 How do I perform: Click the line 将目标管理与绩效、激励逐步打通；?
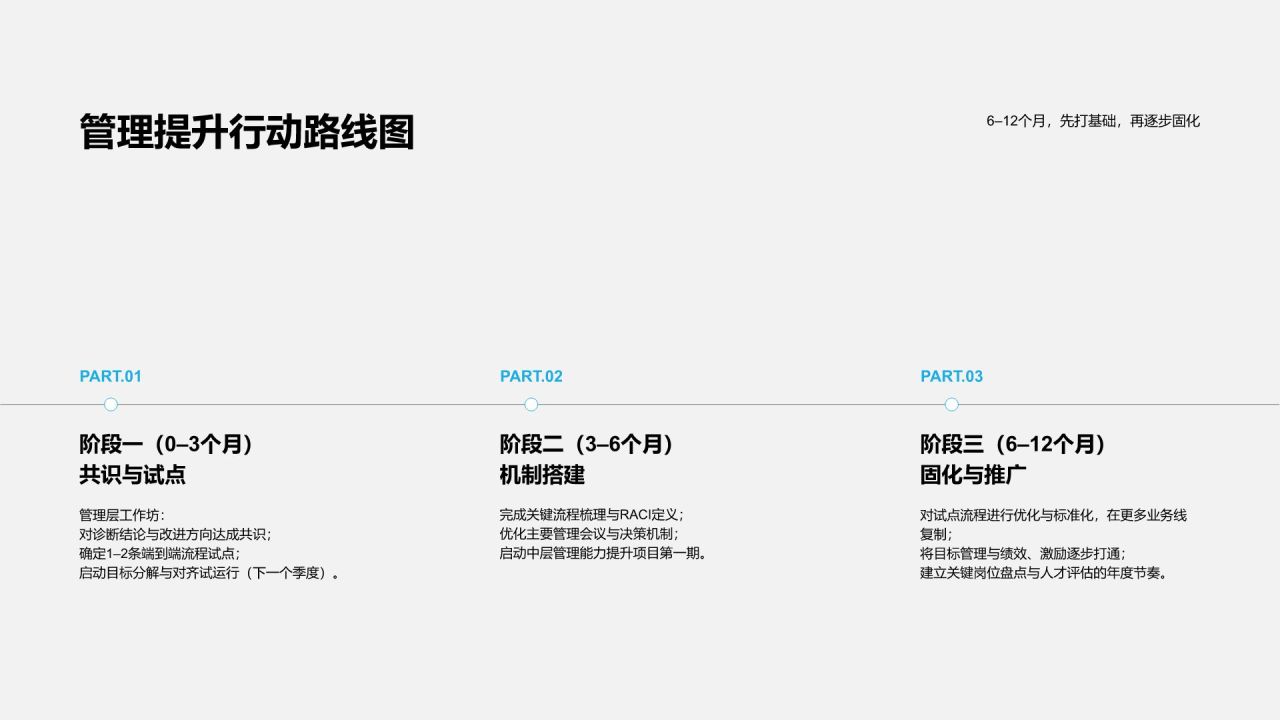(x=1023, y=553)
